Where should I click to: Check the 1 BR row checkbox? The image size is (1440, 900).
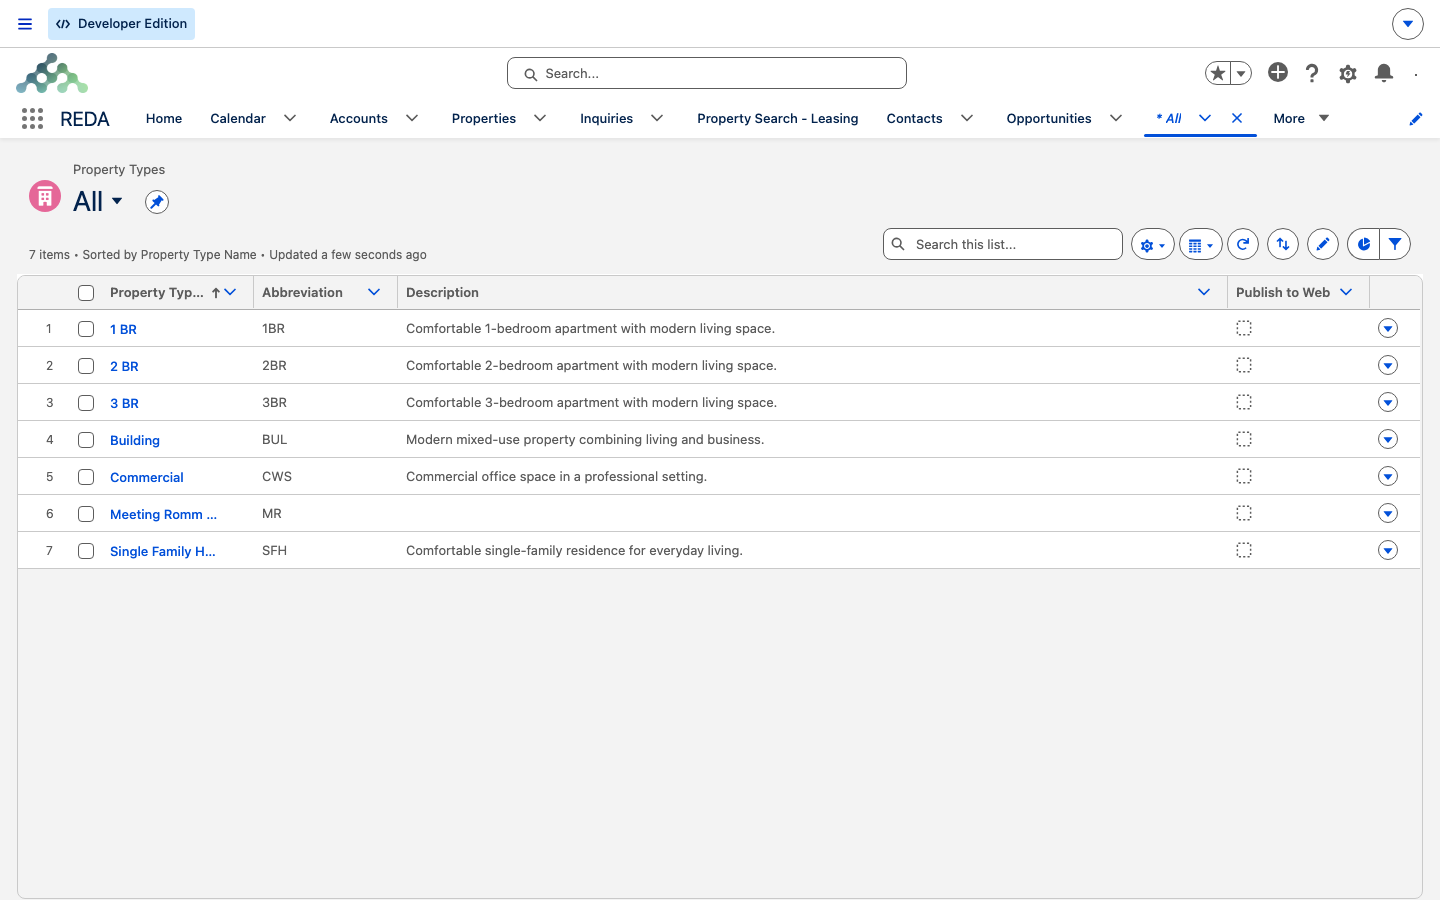pos(86,329)
